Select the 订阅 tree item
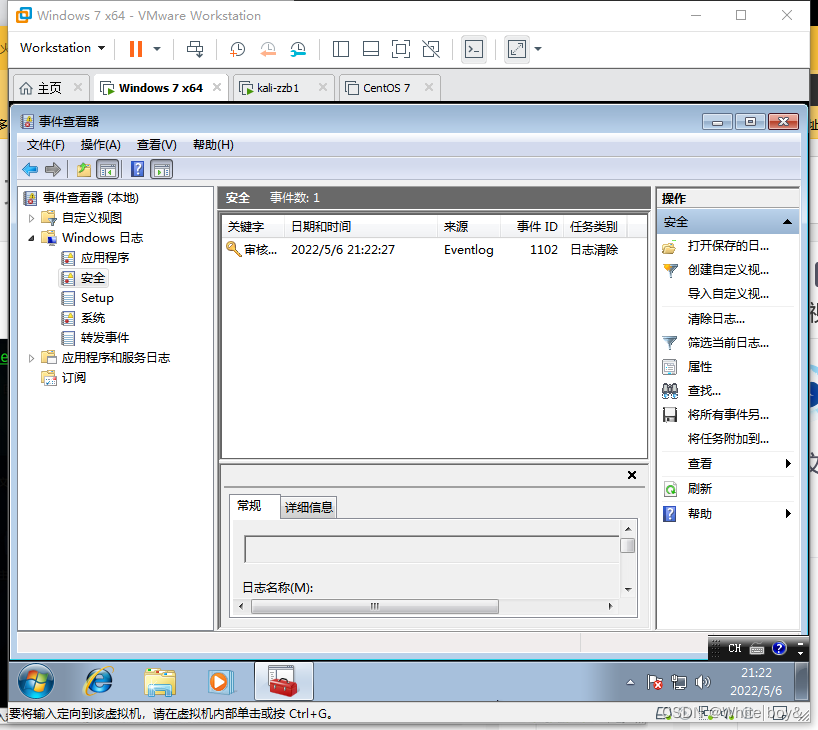This screenshot has height=730, width=818. [x=74, y=377]
